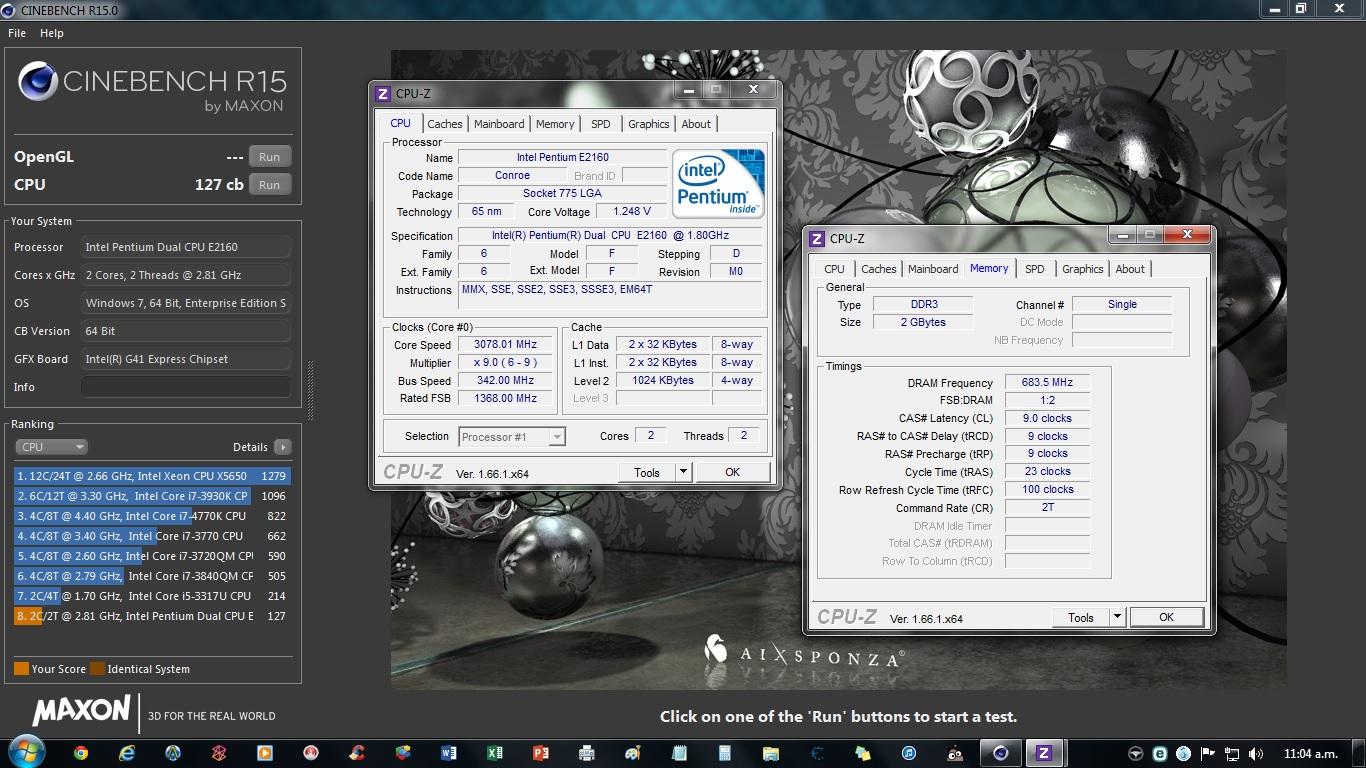Click CPU-Z title icon of Memory window
1366x768 pixels.
point(817,238)
